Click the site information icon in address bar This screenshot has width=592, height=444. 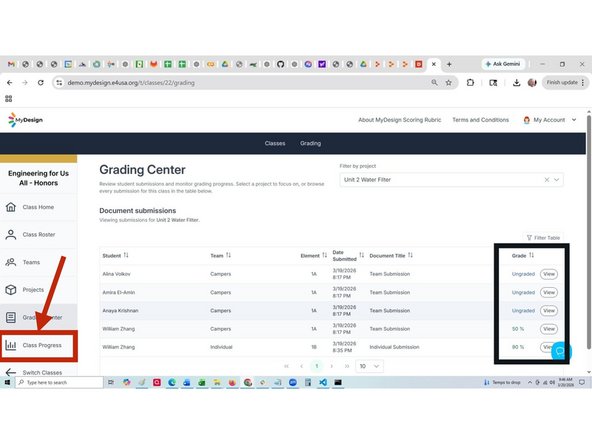tap(59, 83)
